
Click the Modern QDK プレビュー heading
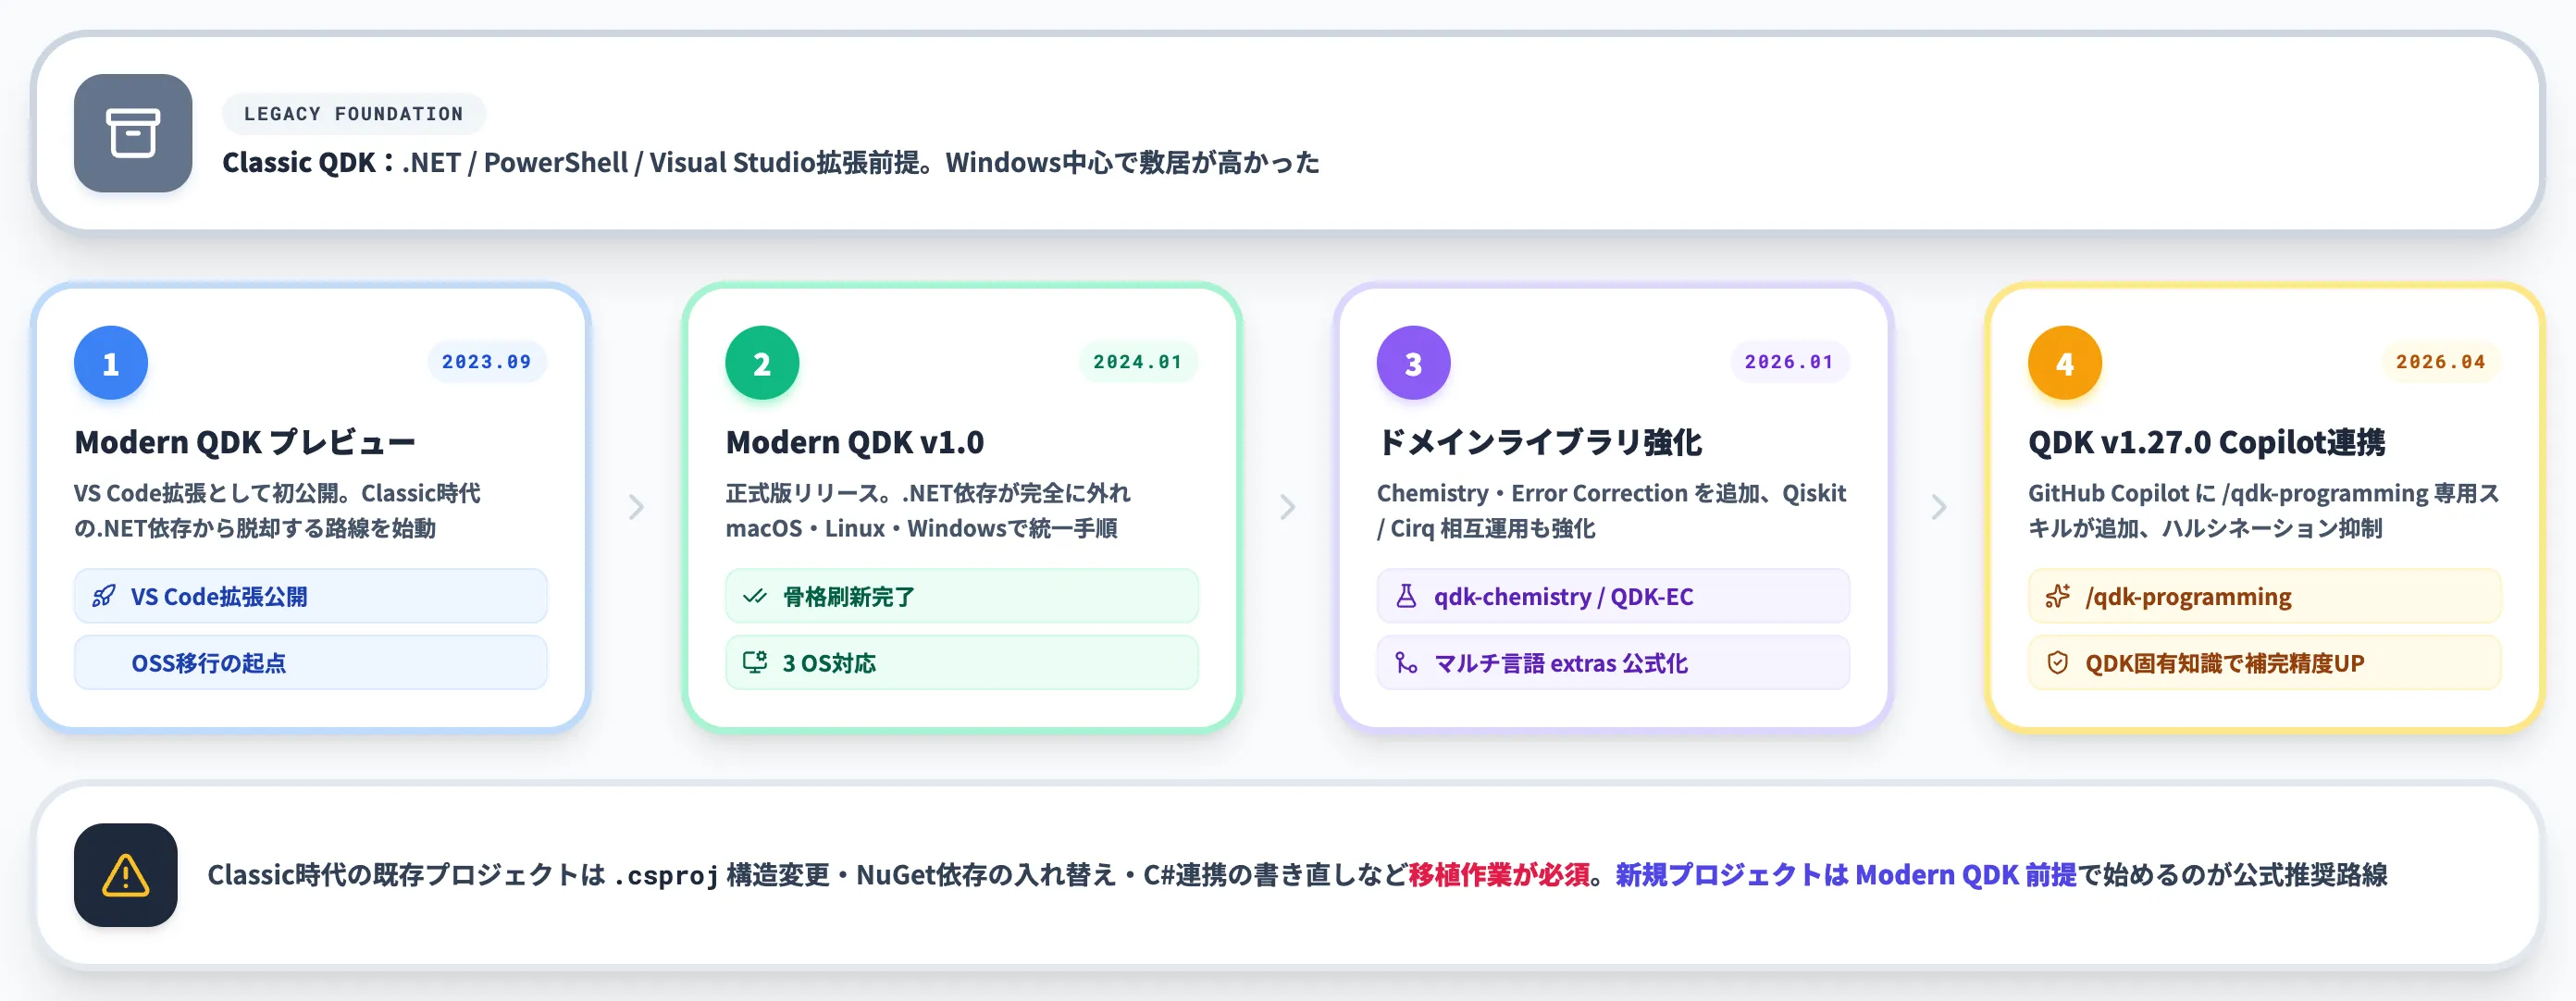(245, 442)
